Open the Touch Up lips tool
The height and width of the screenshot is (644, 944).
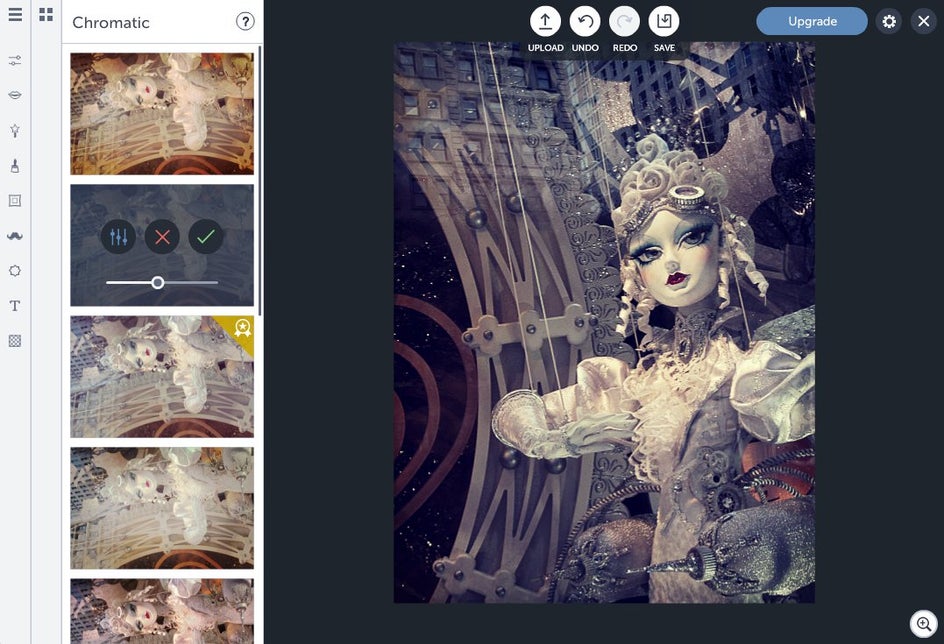click(x=15, y=95)
